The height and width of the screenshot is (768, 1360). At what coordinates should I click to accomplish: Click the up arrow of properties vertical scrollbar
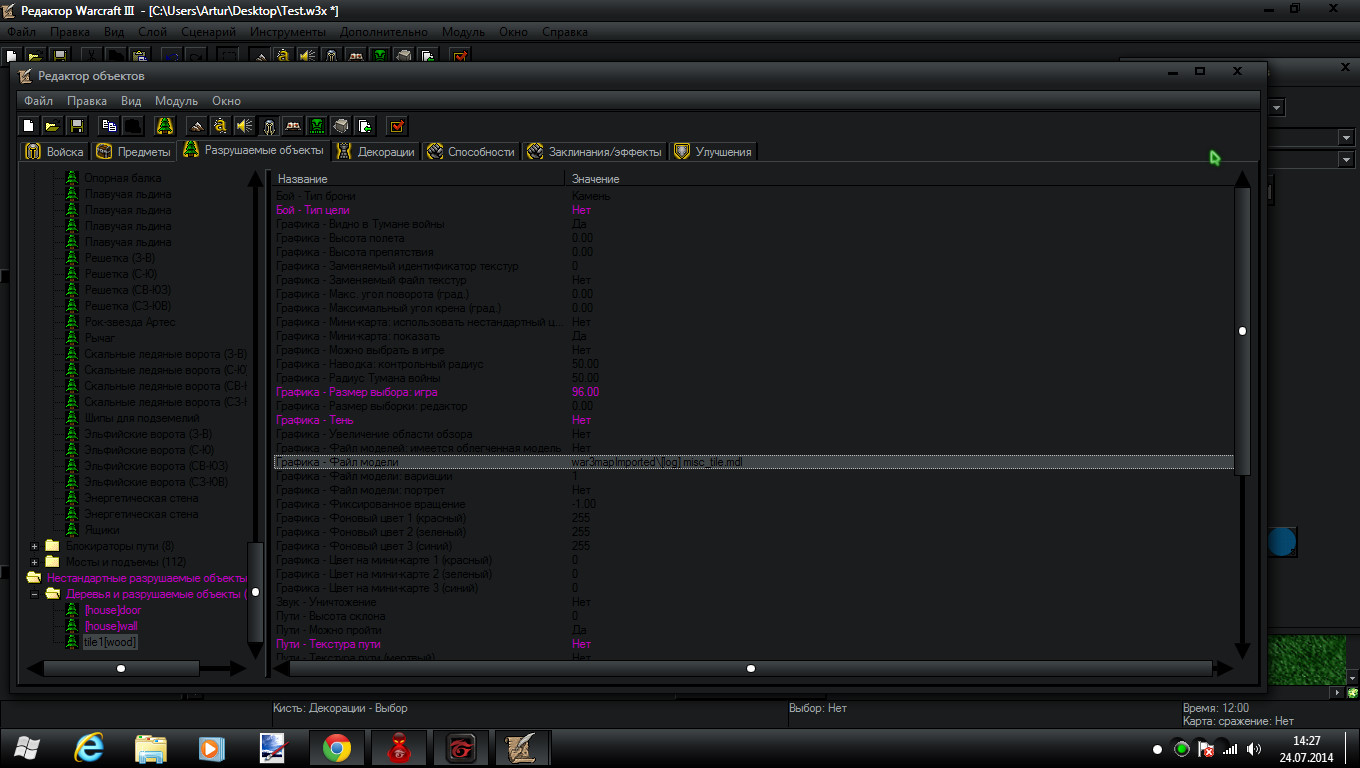click(x=1242, y=179)
